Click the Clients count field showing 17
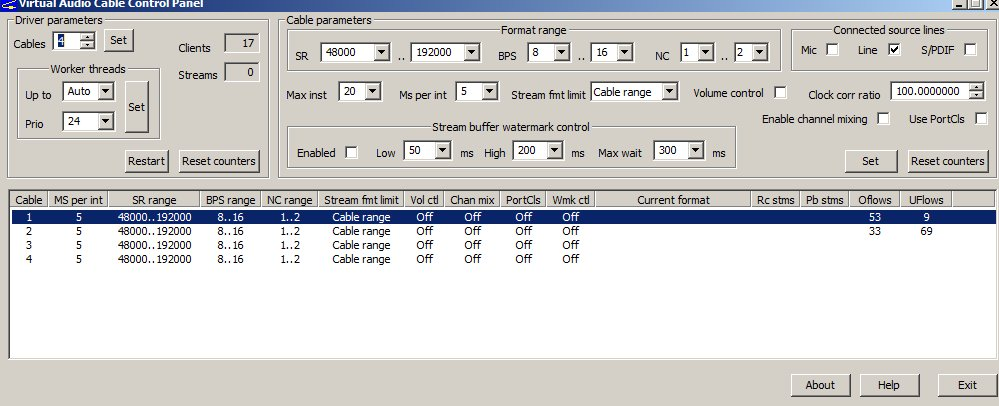The width and height of the screenshot is (999, 406). (x=241, y=43)
